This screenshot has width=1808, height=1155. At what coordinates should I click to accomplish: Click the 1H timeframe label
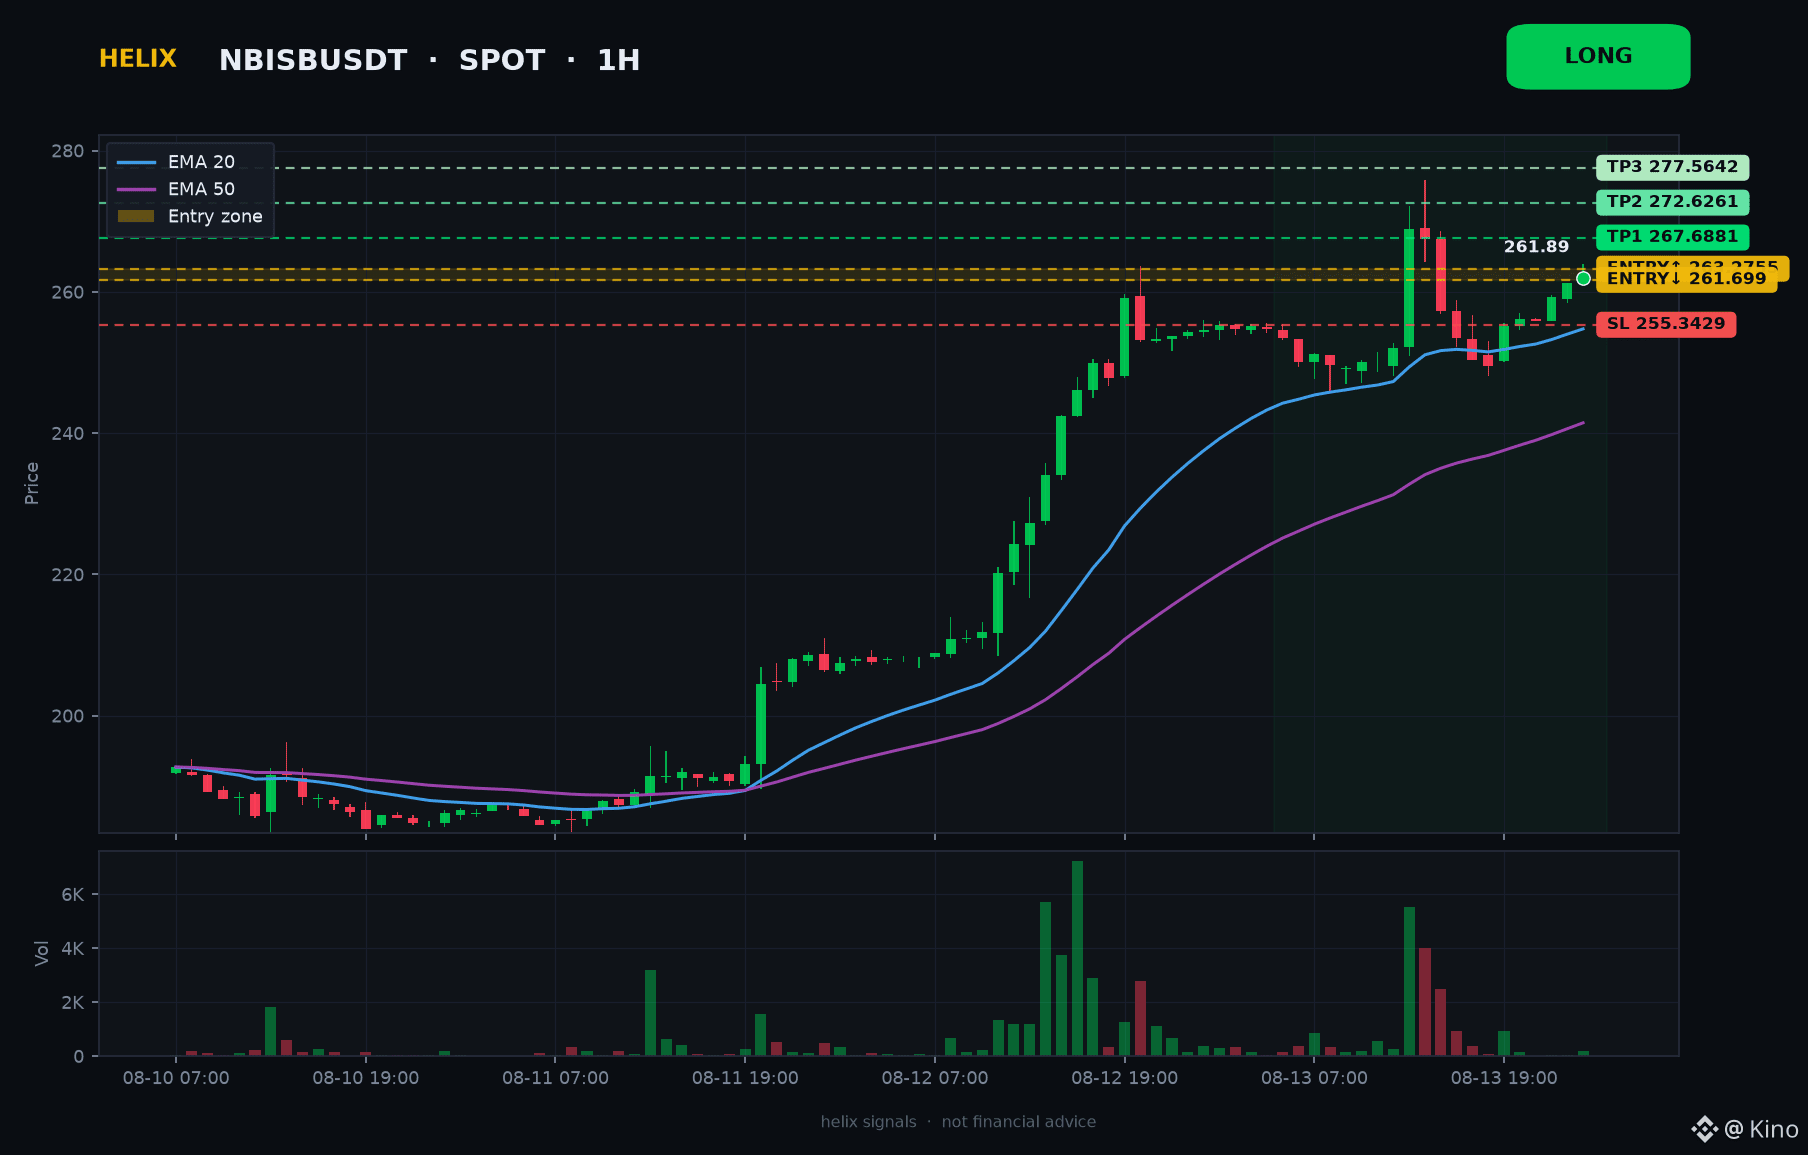coord(619,61)
